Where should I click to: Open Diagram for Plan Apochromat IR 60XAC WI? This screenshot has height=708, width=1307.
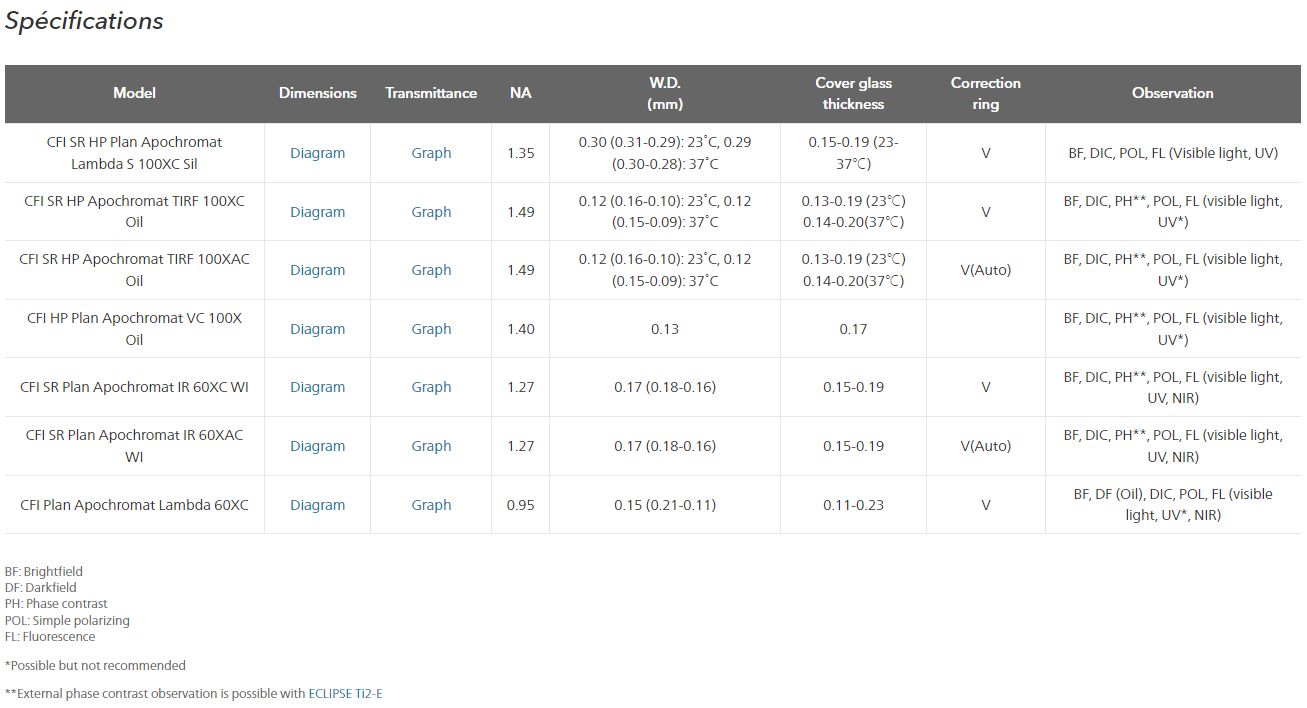[x=317, y=446]
